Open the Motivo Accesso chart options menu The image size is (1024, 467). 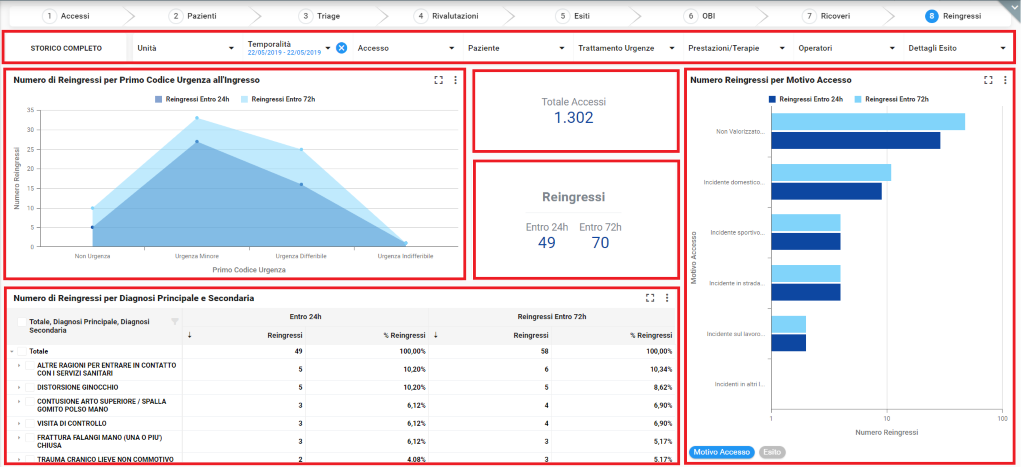coord(1005,80)
